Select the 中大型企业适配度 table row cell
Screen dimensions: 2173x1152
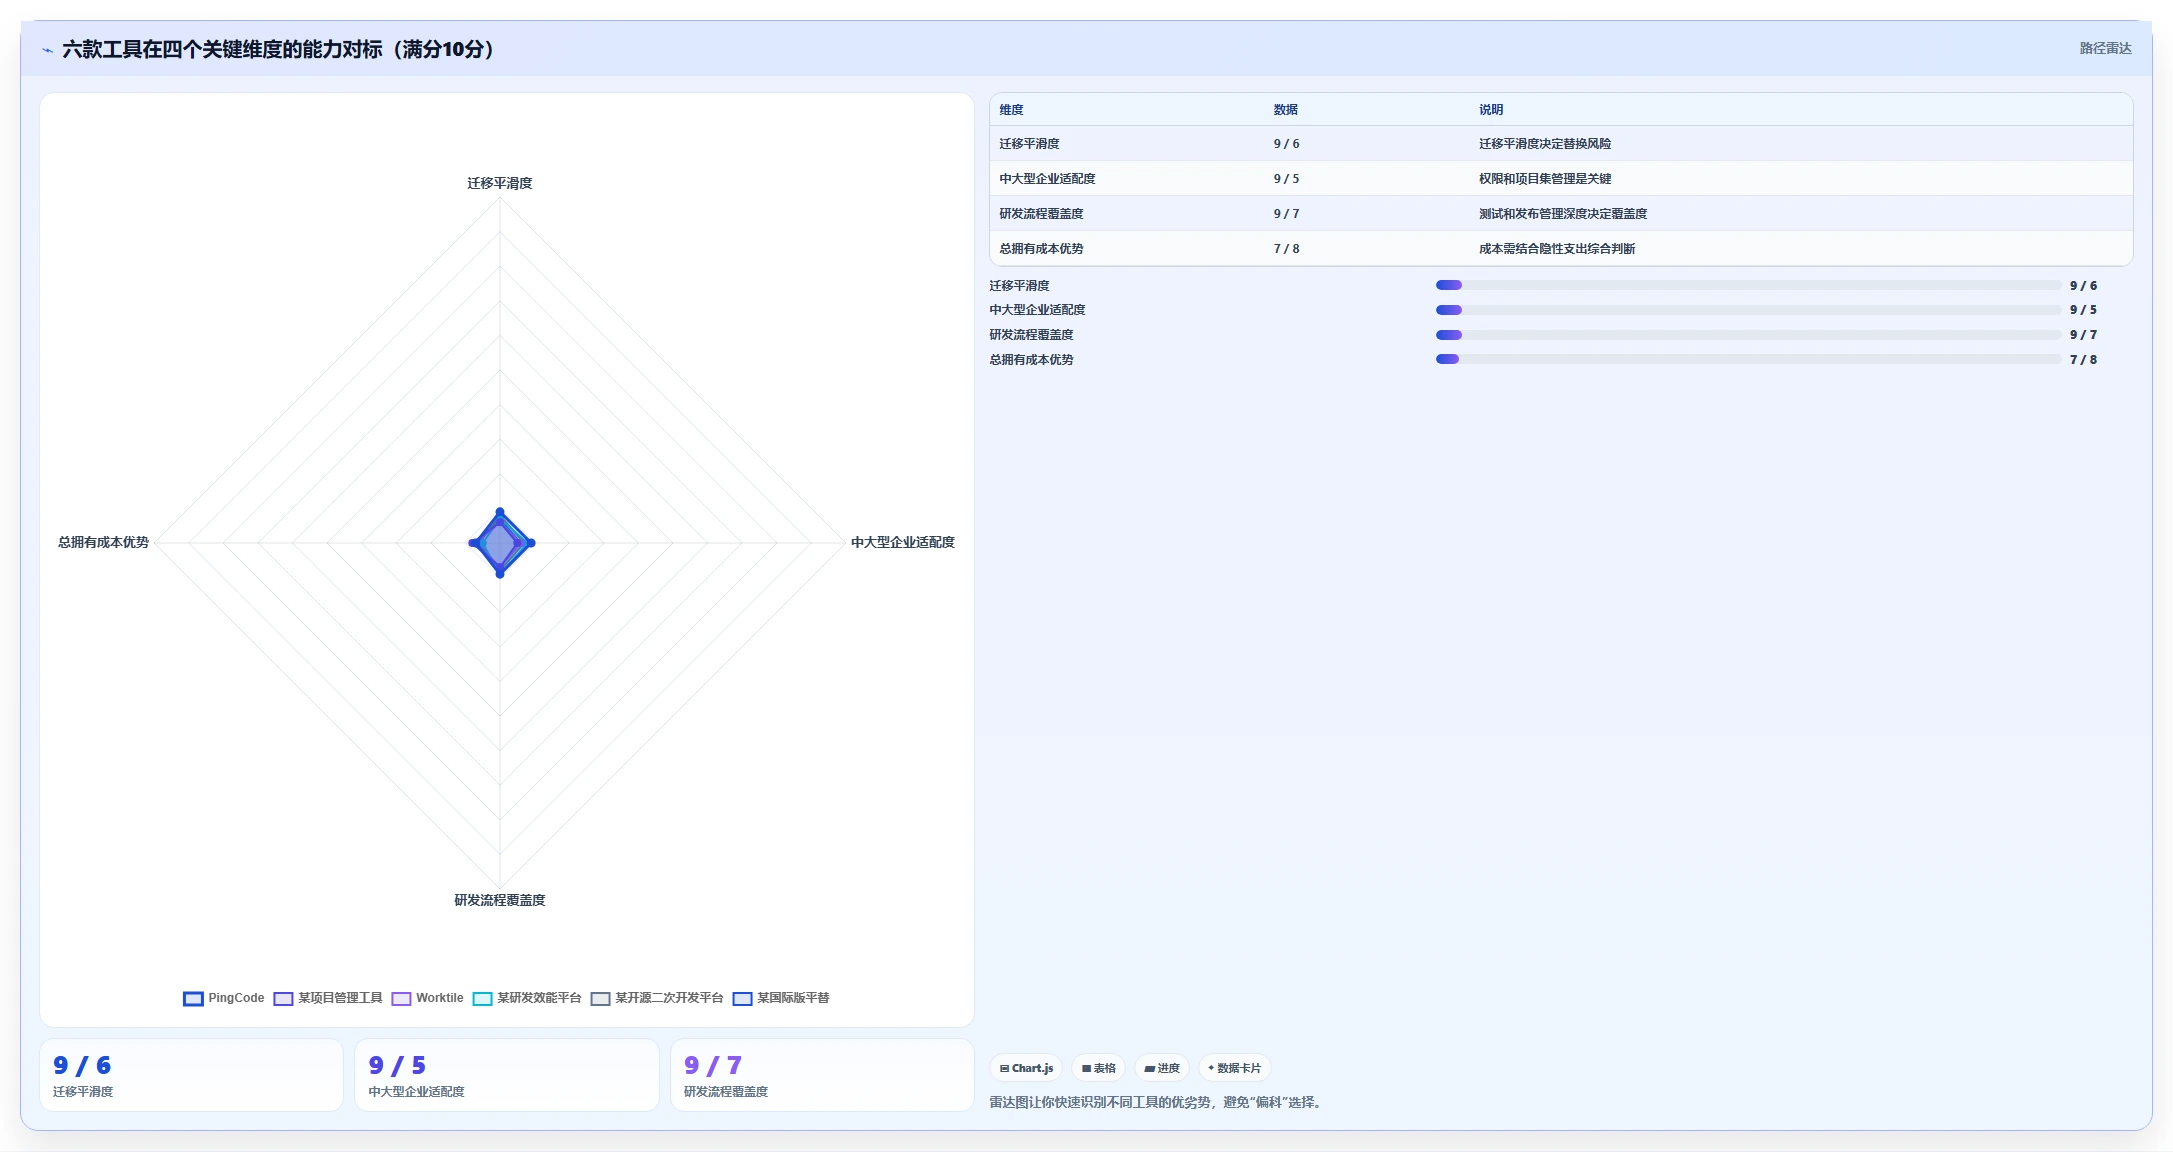coord(1047,179)
